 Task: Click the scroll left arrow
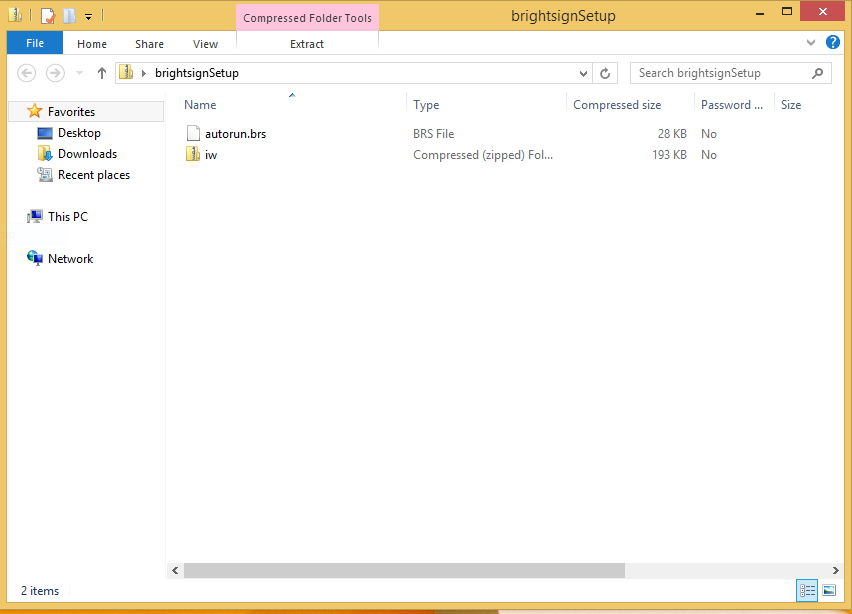coord(175,571)
